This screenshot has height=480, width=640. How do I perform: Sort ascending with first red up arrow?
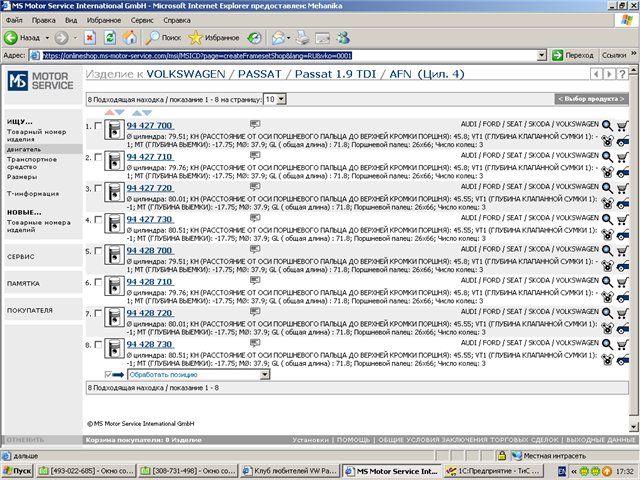click(x=109, y=113)
